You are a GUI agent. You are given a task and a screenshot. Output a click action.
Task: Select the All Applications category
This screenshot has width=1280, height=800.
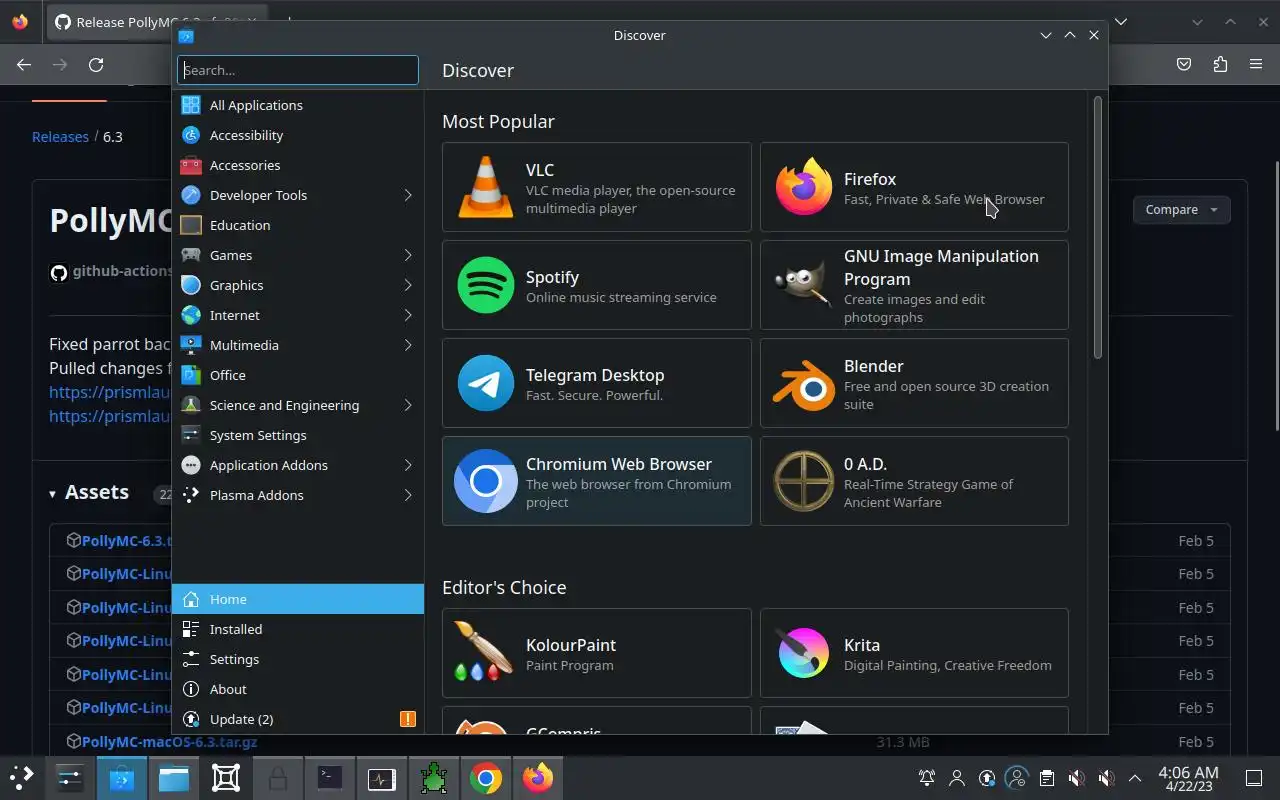coord(298,105)
